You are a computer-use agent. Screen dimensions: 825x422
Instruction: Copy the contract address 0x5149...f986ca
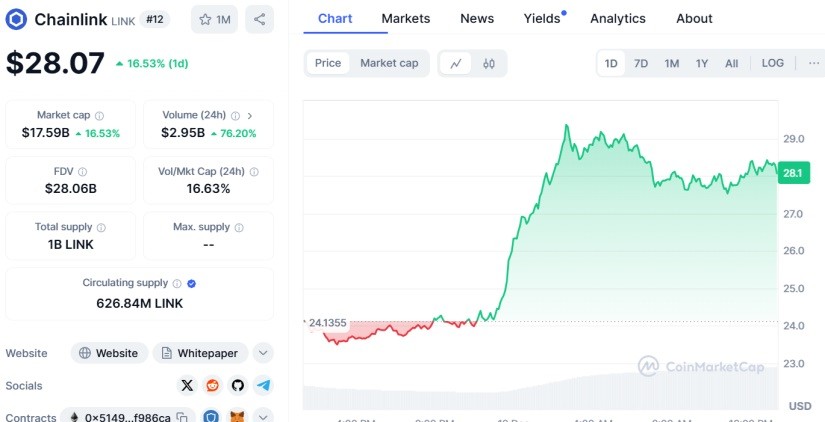[x=182, y=417]
